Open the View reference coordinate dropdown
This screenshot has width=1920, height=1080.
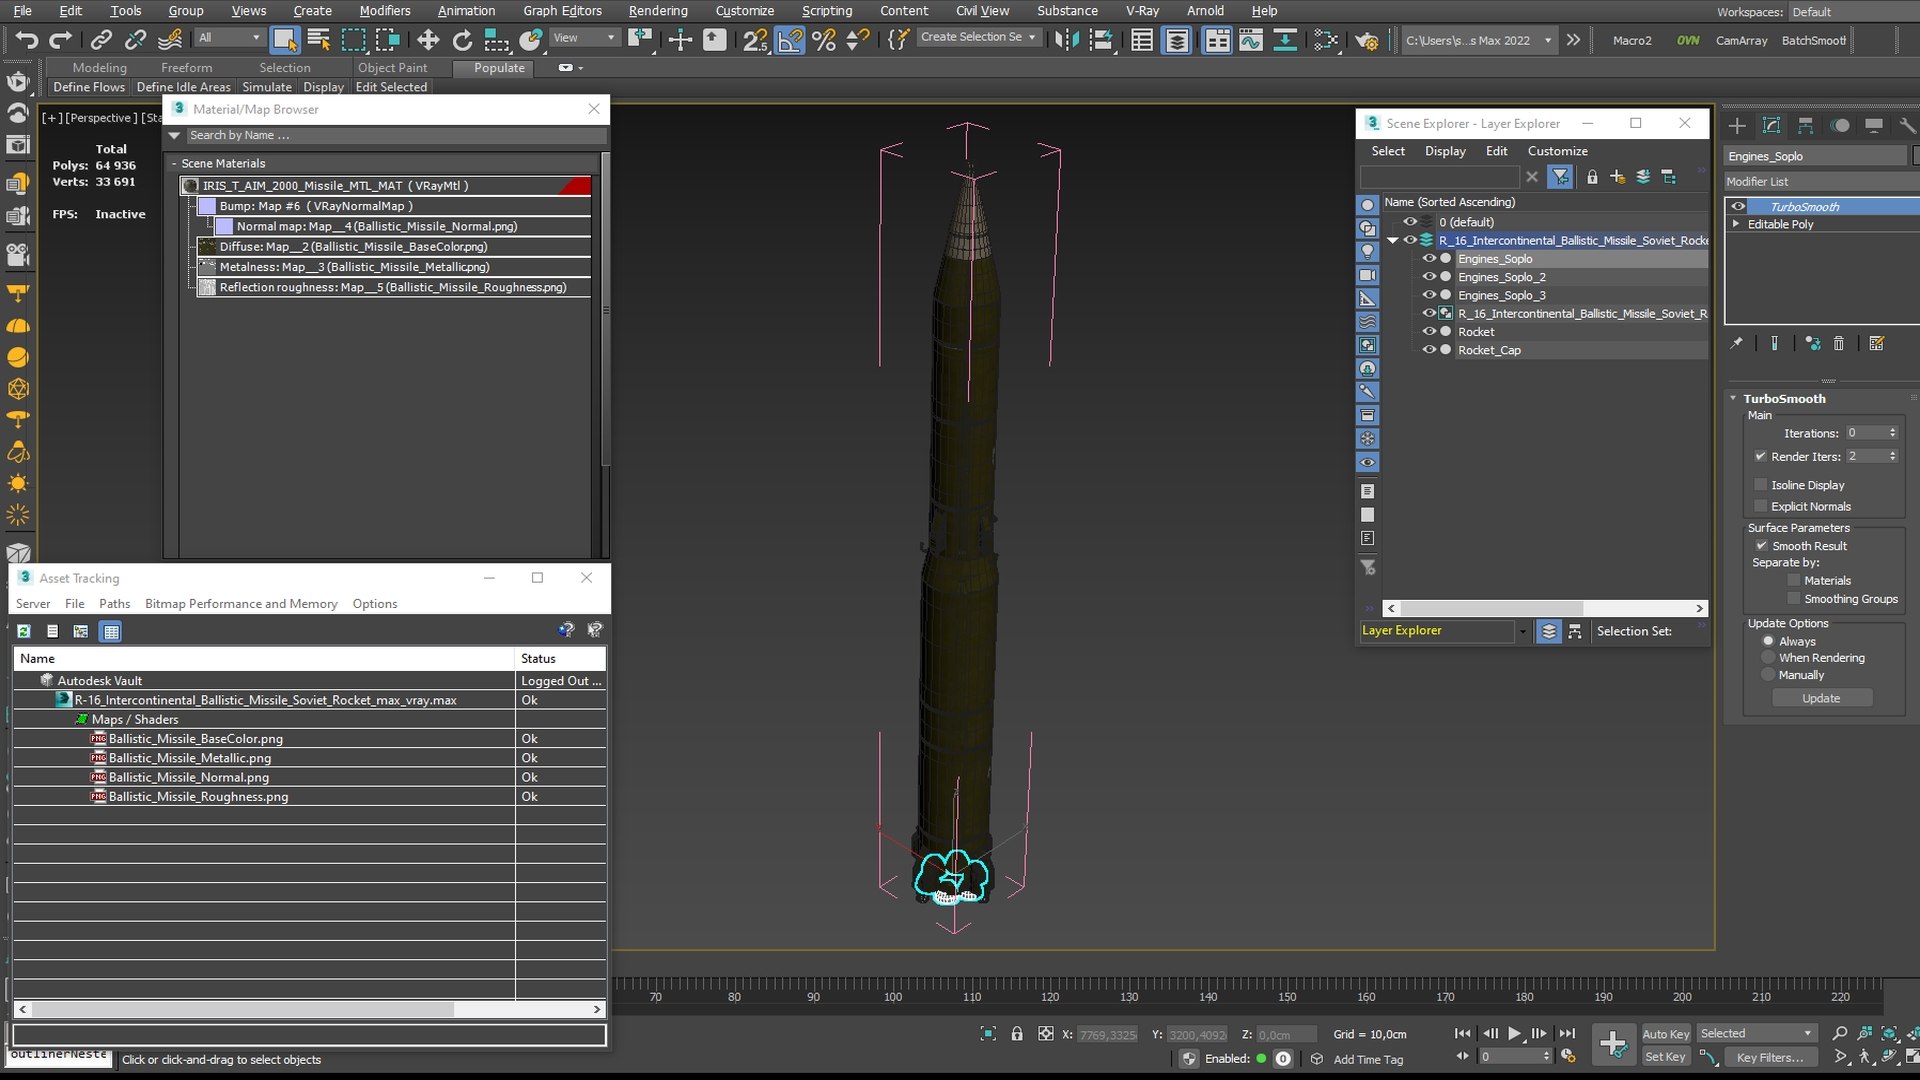pos(586,38)
